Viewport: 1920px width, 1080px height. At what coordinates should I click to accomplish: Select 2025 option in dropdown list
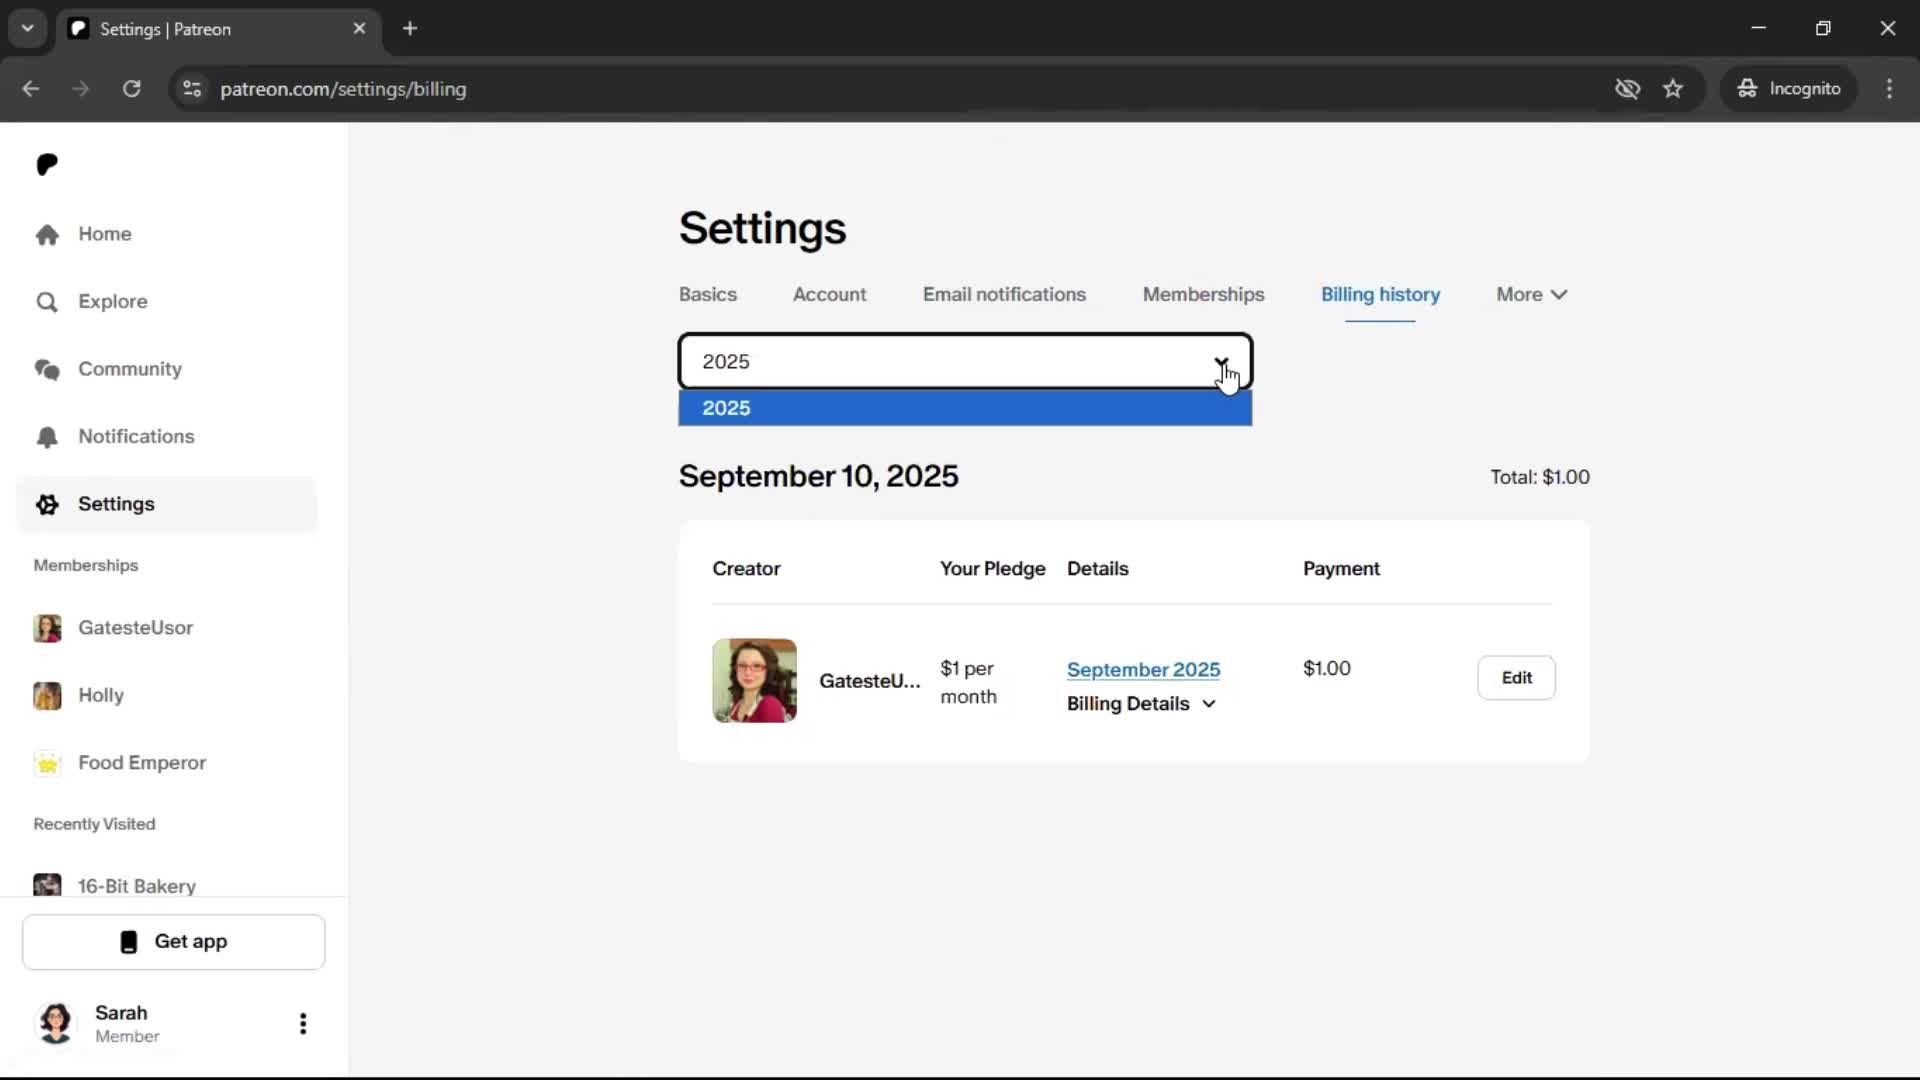coord(965,408)
